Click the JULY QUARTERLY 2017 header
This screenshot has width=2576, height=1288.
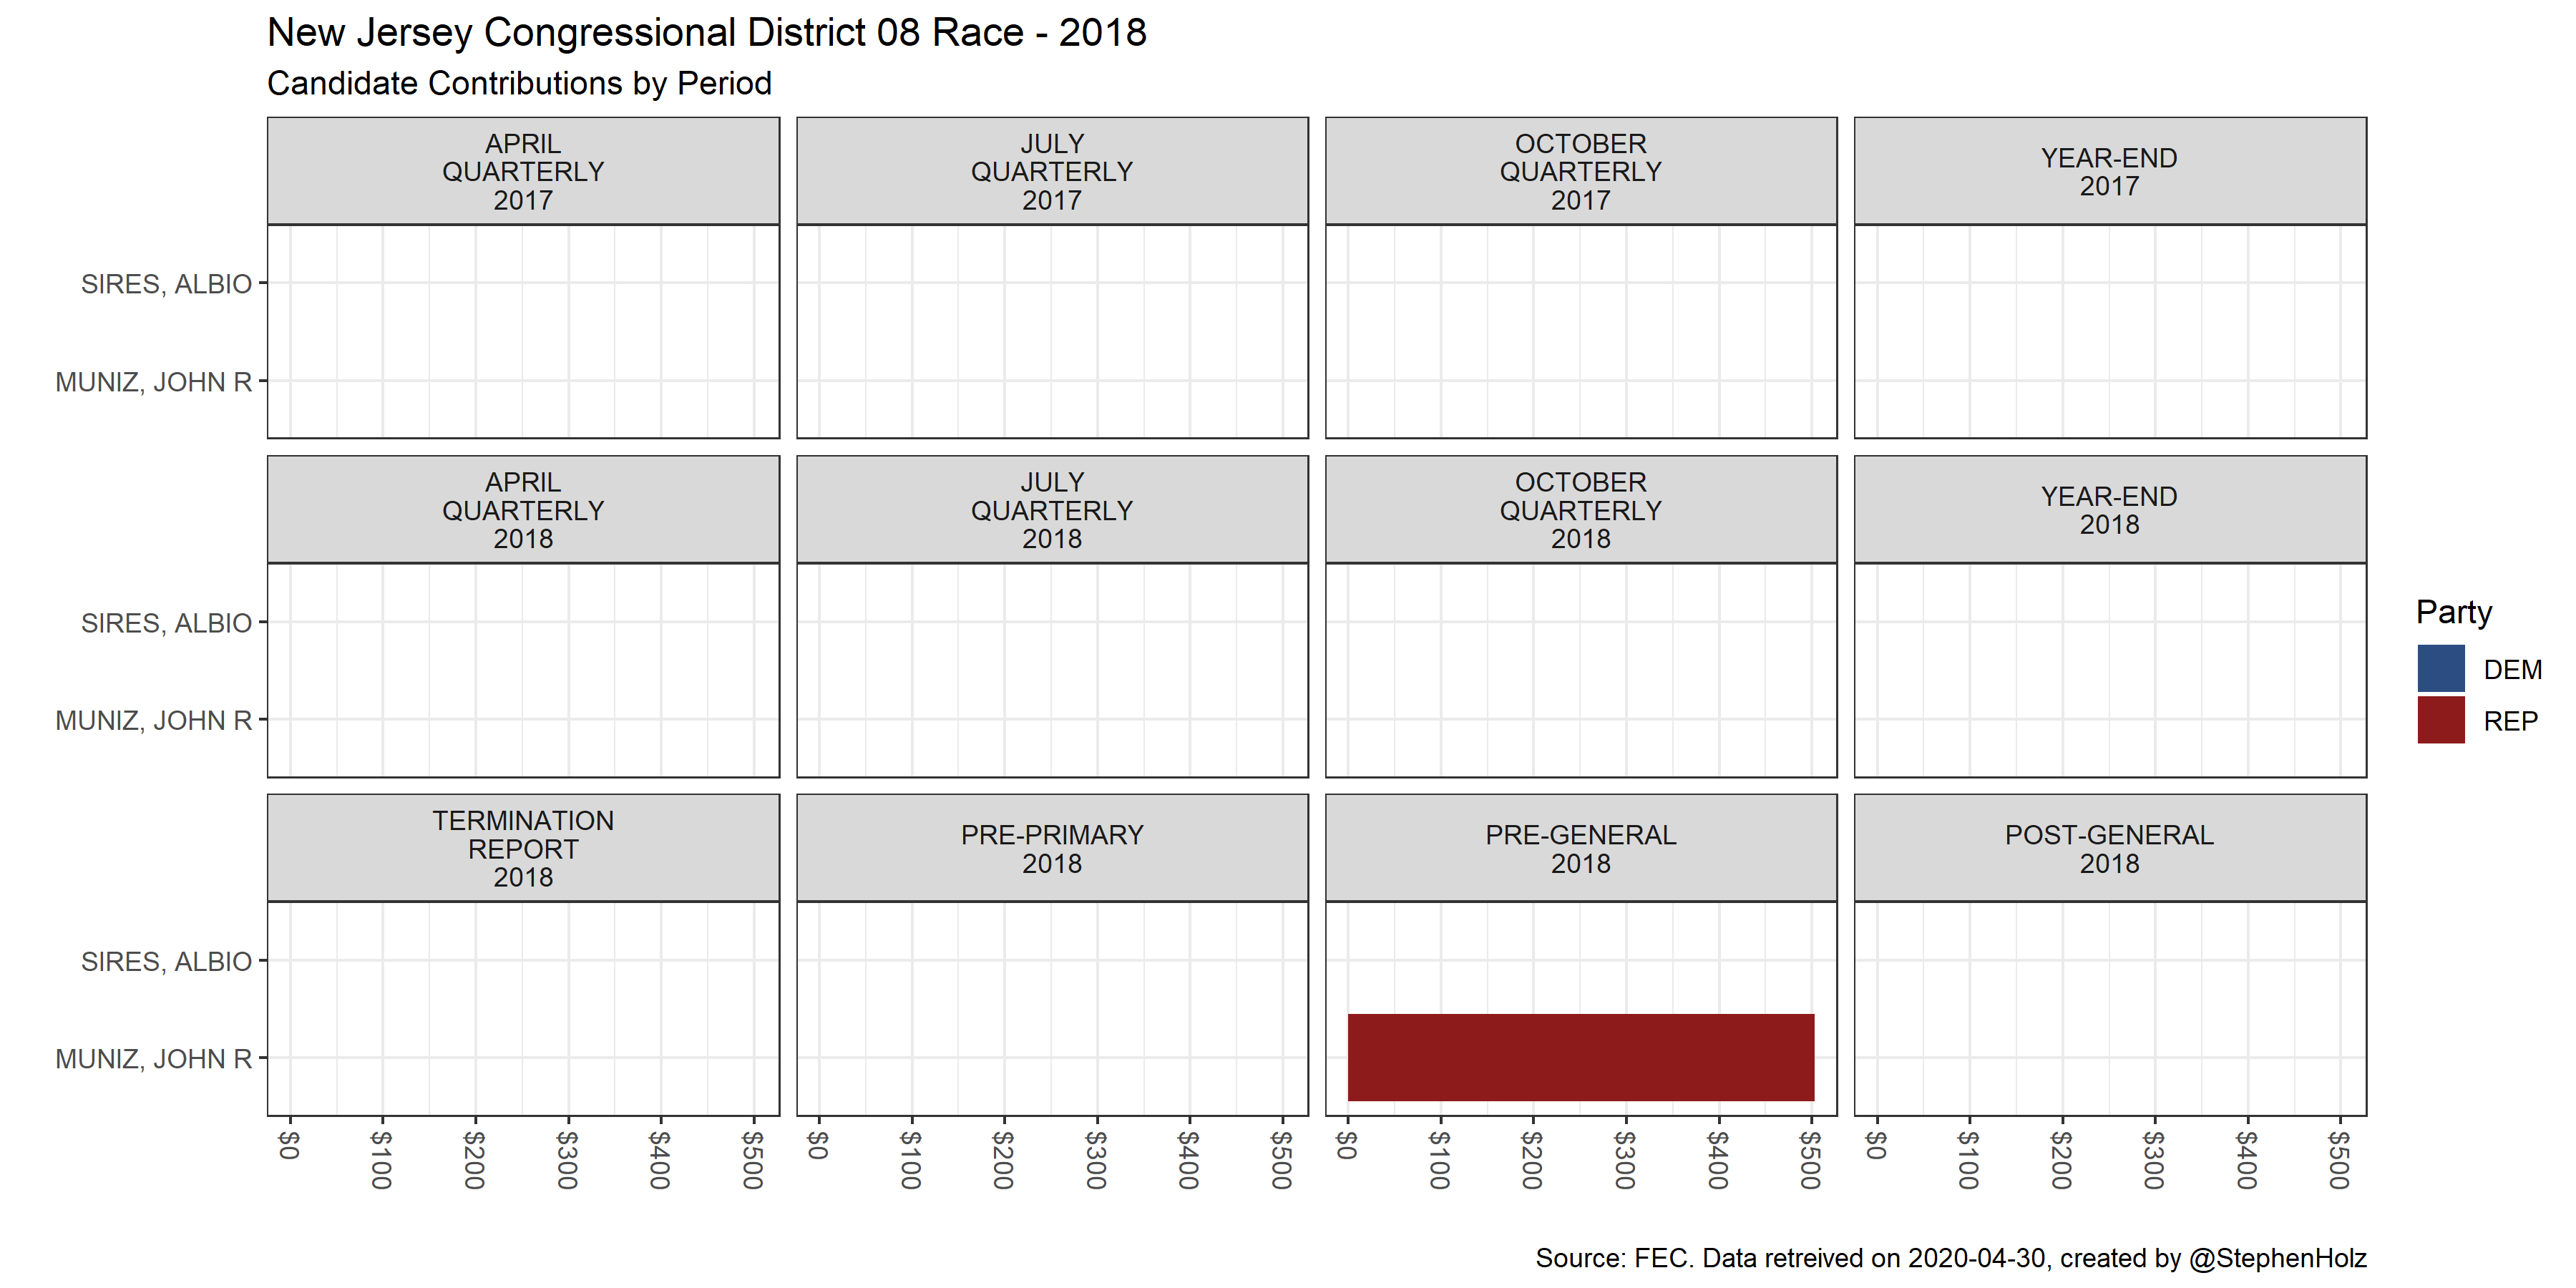1052,172
